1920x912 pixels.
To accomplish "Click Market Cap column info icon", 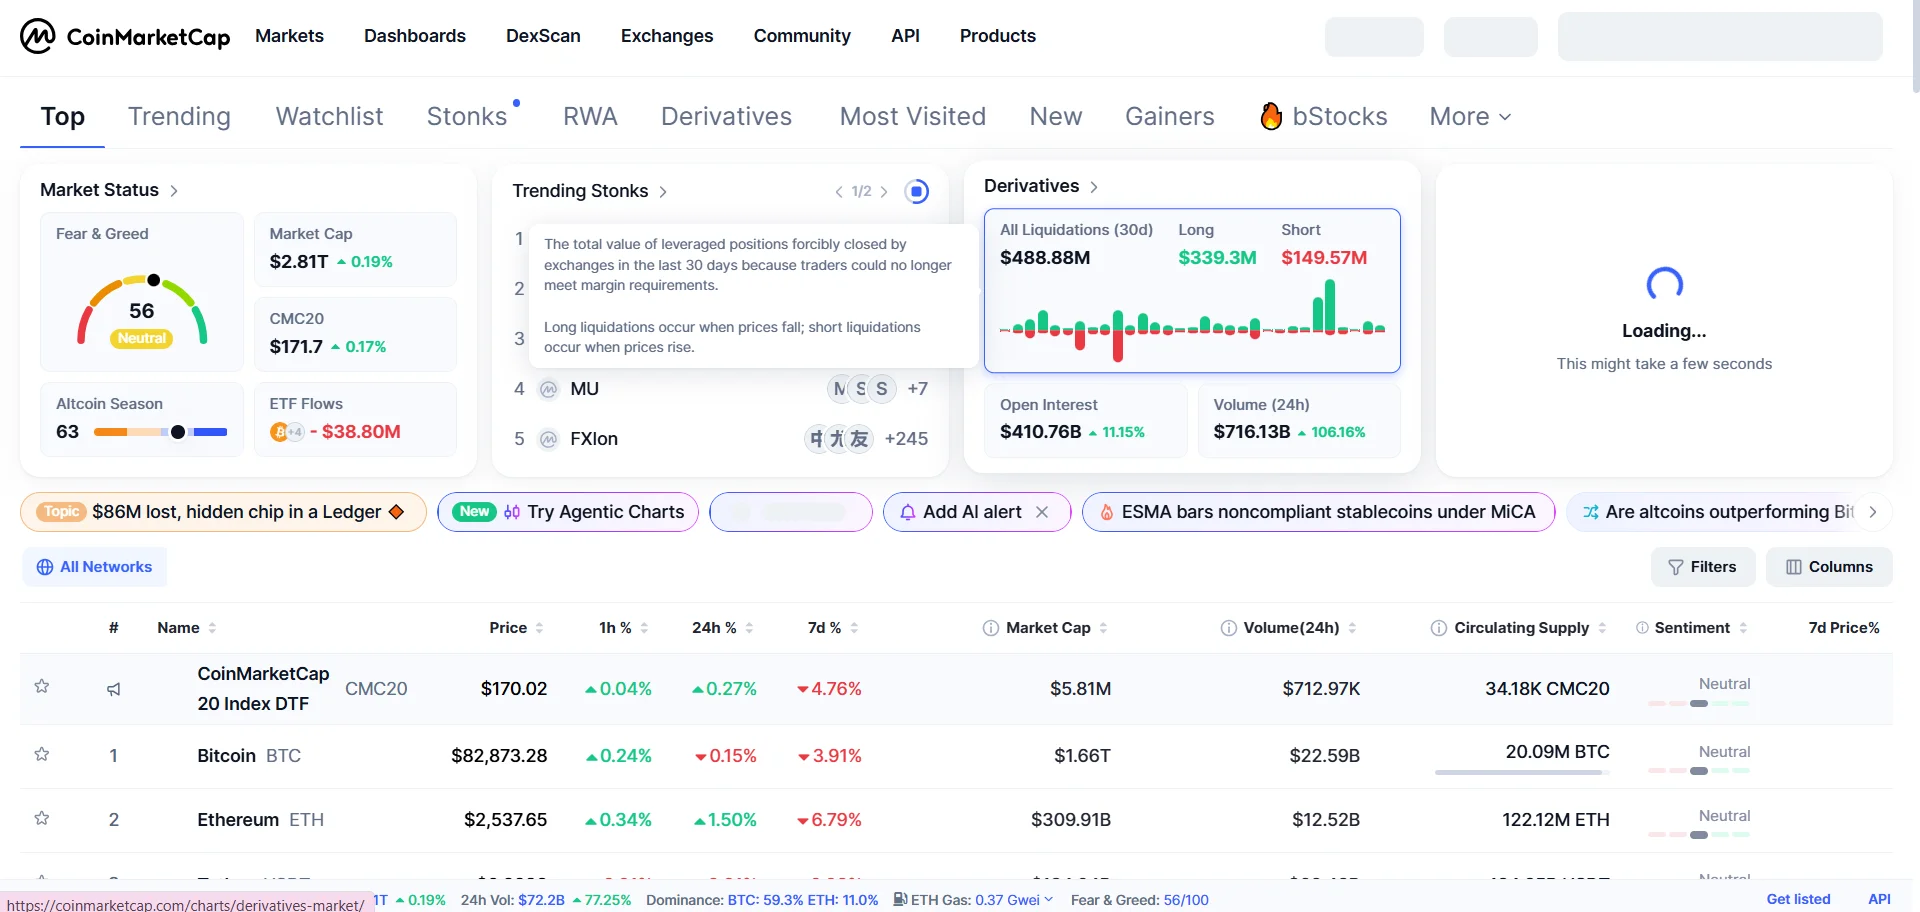I will (990, 628).
